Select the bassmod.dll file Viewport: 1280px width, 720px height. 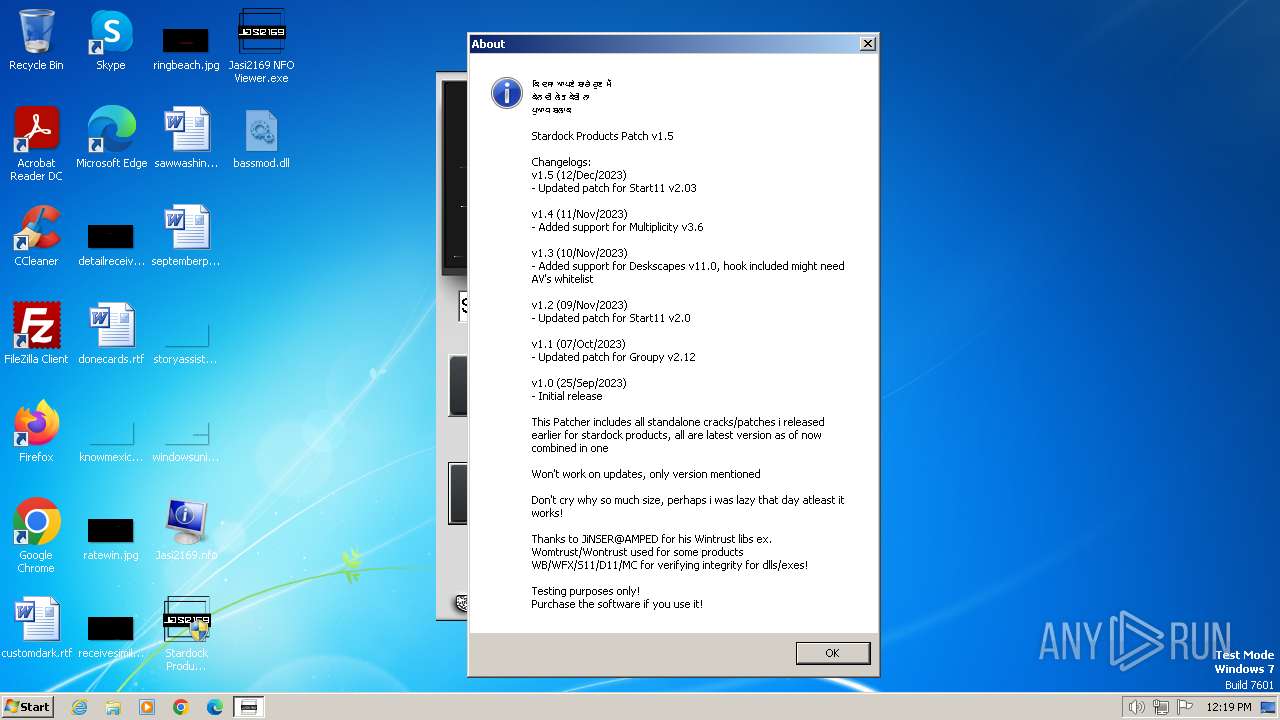pos(261,138)
